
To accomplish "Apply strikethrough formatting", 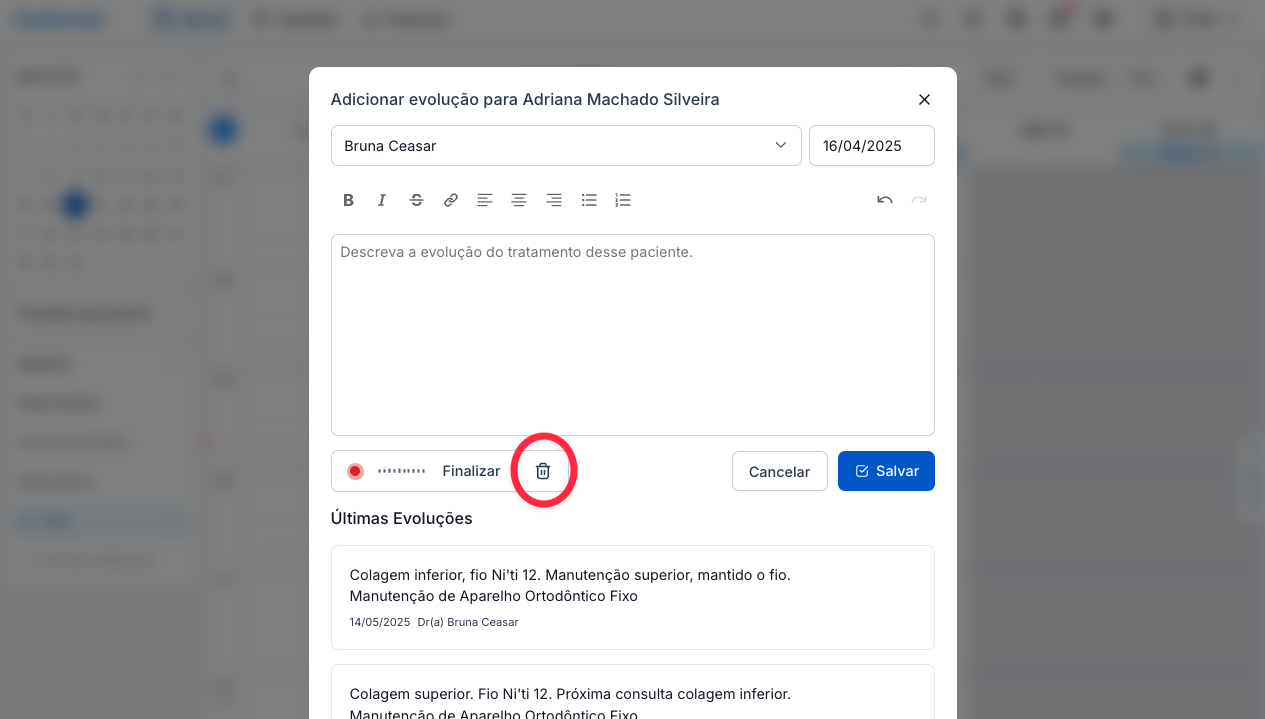I will coord(416,200).
